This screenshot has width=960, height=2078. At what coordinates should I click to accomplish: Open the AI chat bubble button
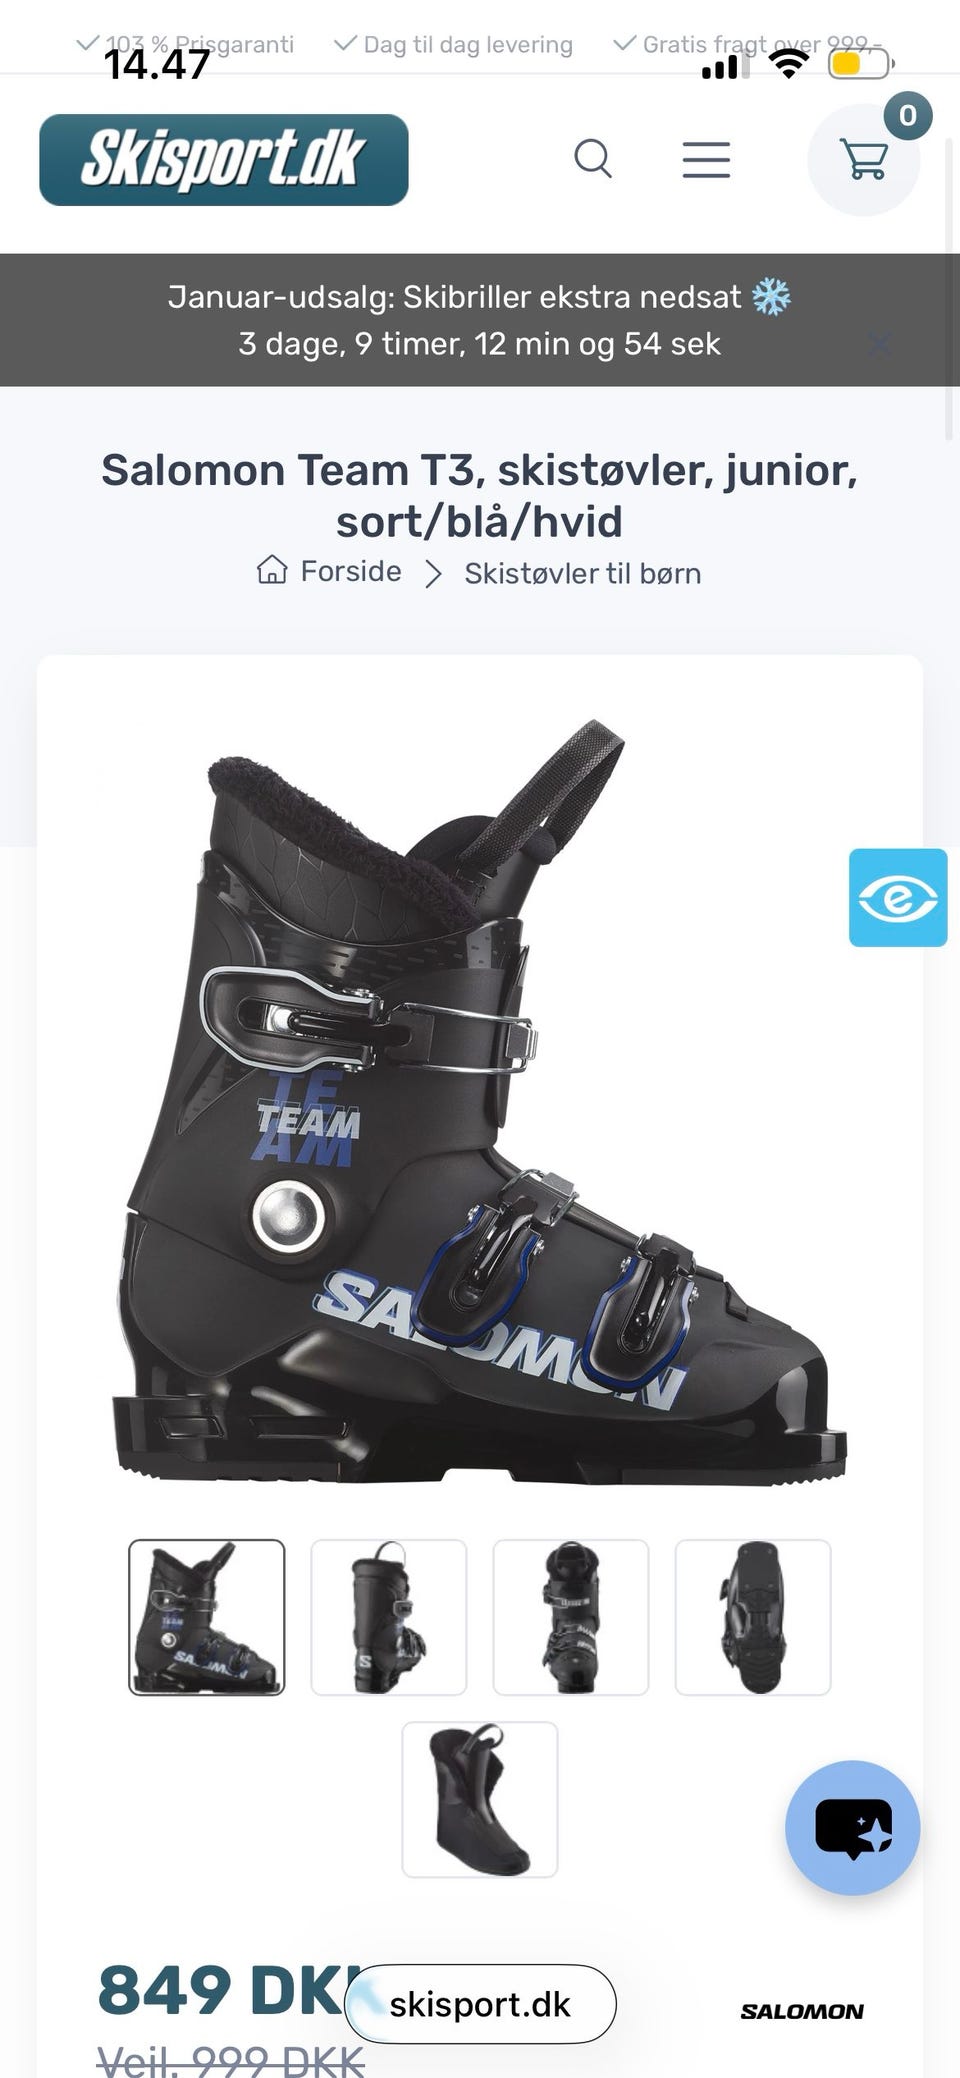point(853,1827)
